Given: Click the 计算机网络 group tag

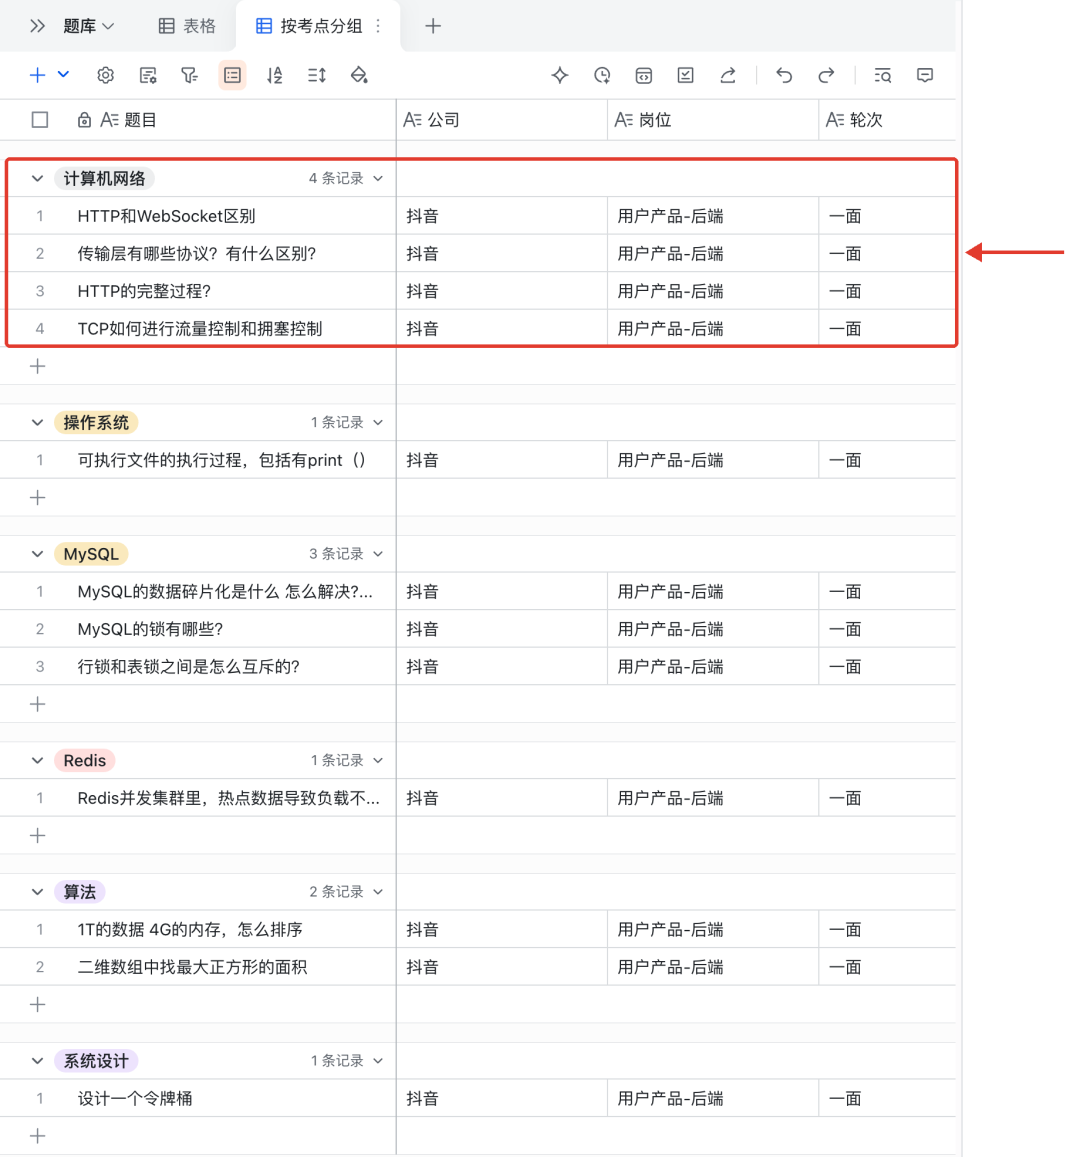Looking at the screenshot, I should [x=104, y=179].
